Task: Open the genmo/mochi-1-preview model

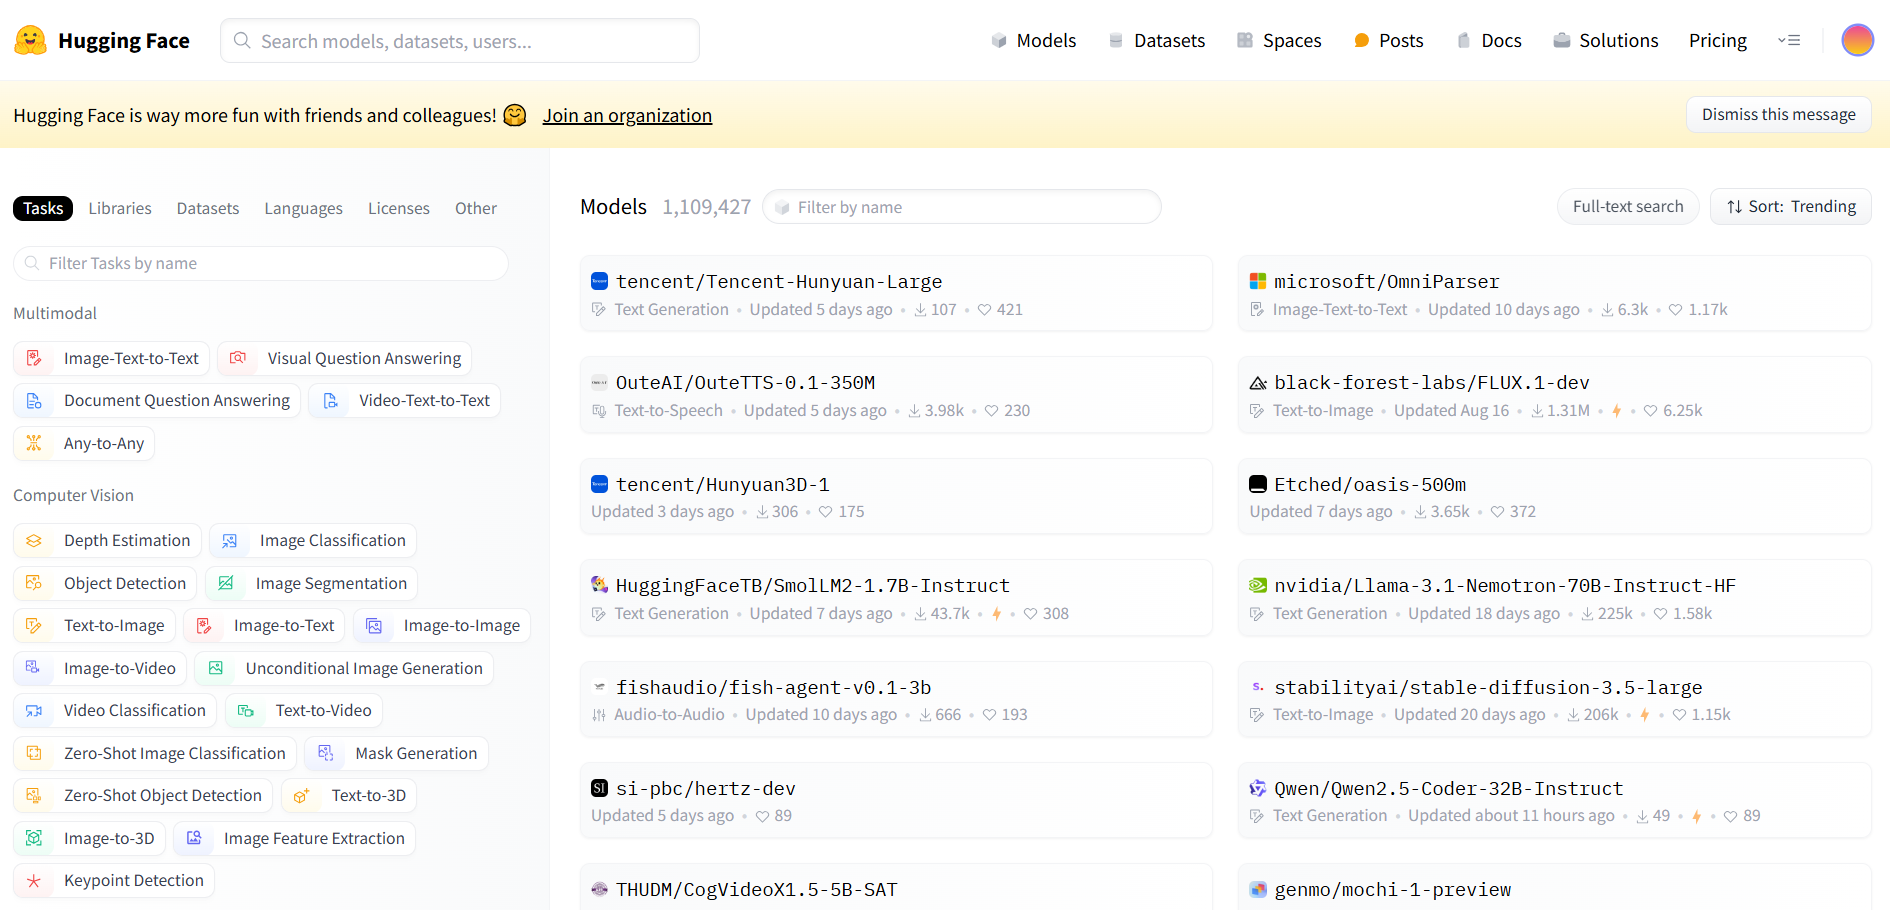Action: tap(1555, 888)
